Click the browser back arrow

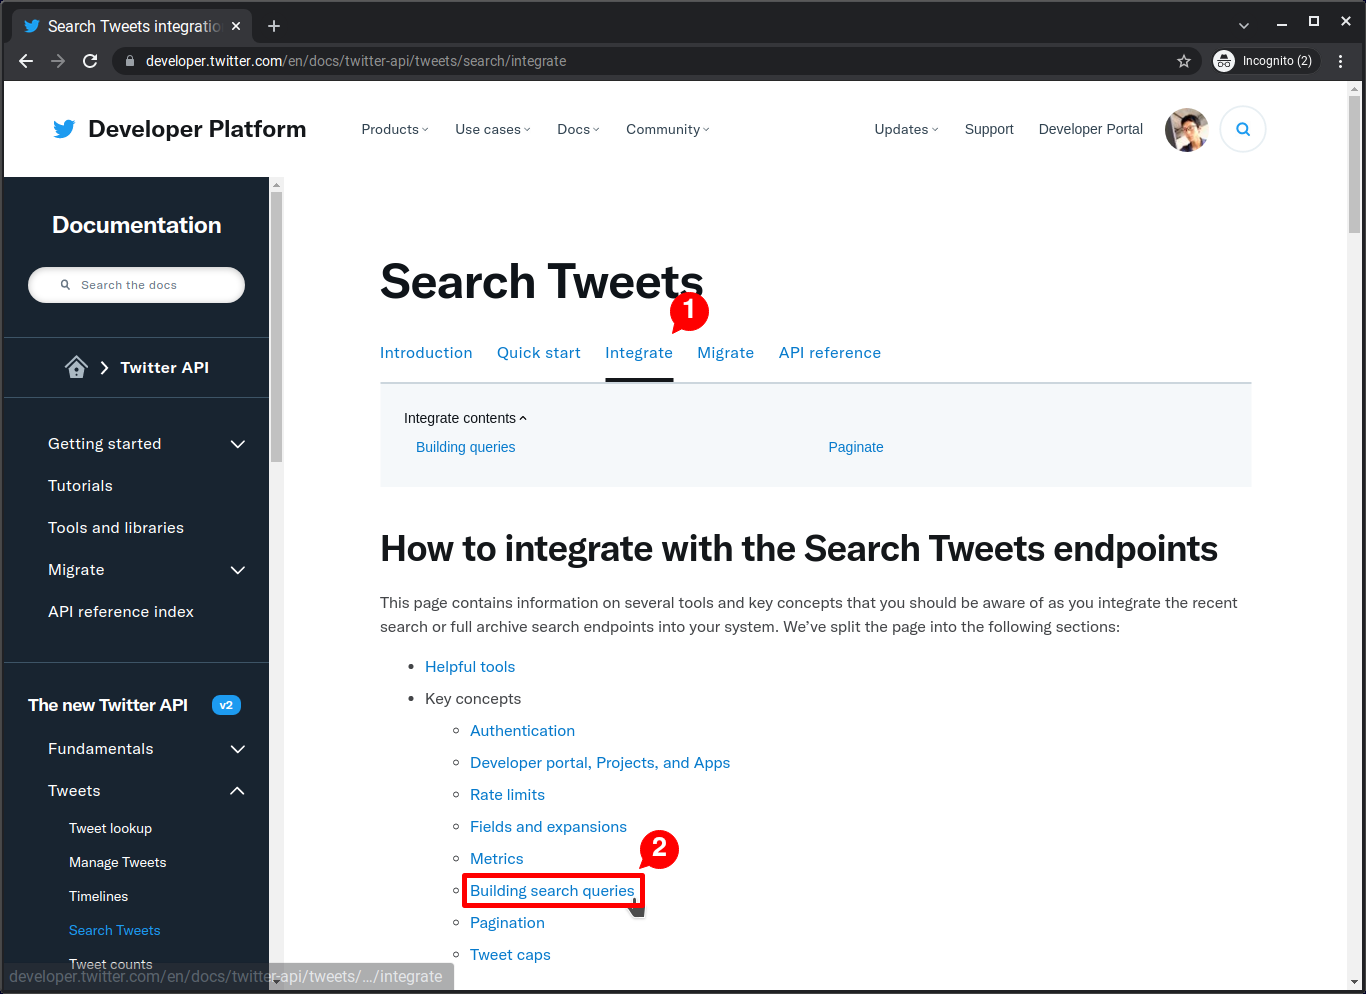coord(26,61)
